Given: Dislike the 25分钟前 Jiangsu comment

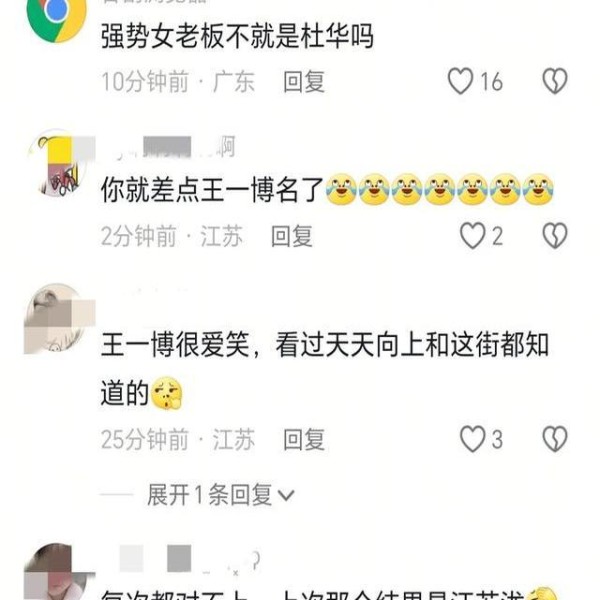Looking at the screenshot, I should coord(555,439).
